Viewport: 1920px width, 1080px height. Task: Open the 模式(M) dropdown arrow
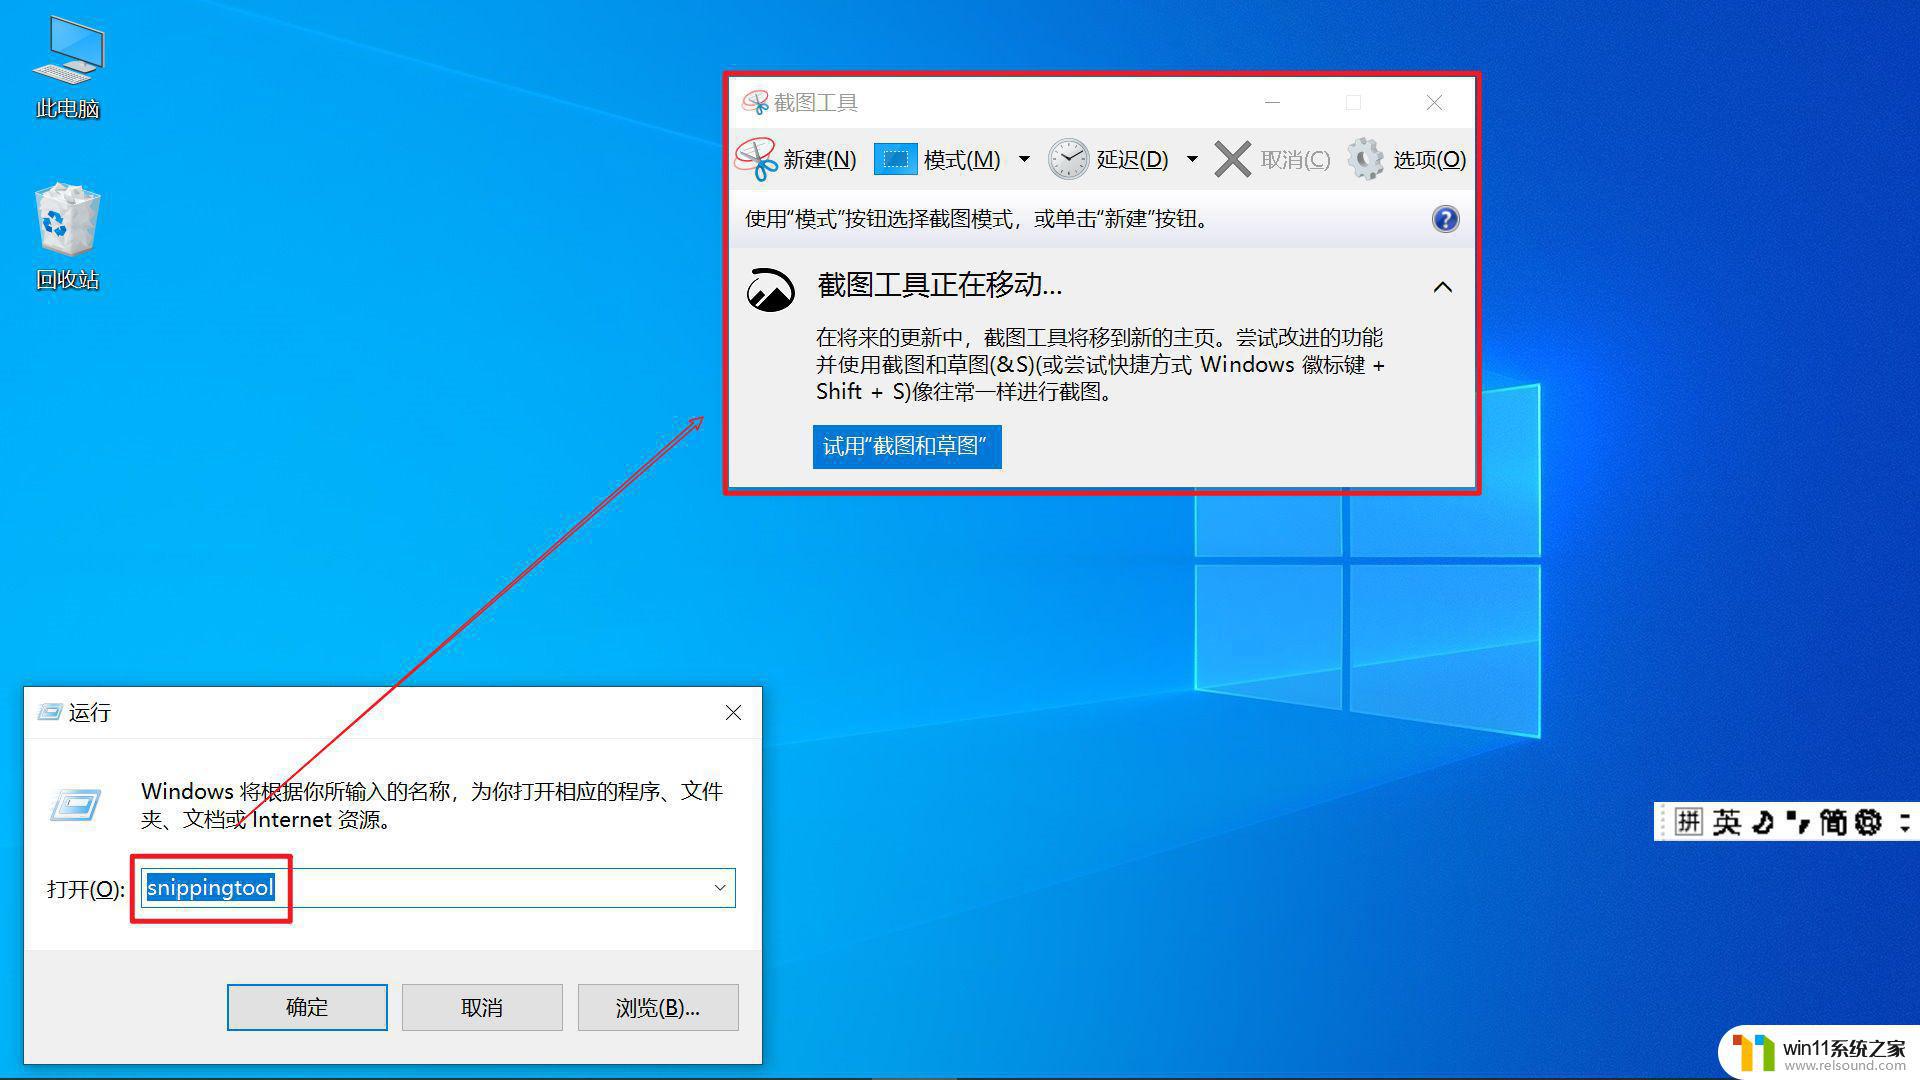click(1024, 159)
